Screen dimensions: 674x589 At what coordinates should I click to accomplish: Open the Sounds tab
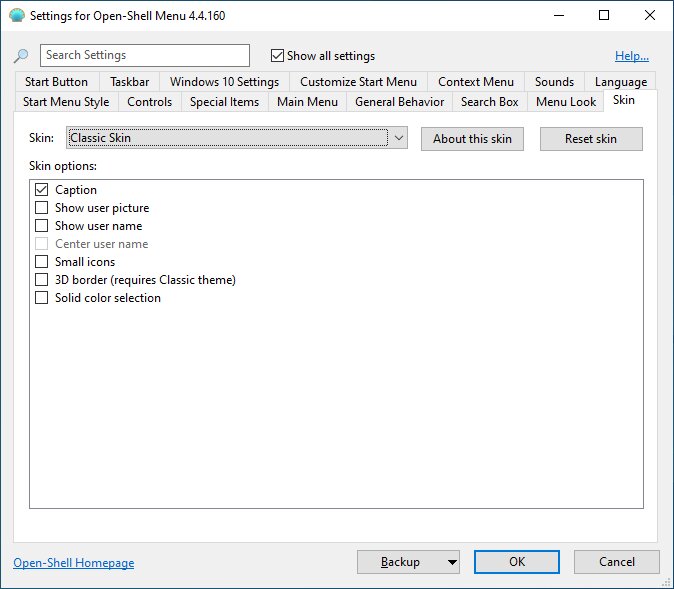coord(555,82)
